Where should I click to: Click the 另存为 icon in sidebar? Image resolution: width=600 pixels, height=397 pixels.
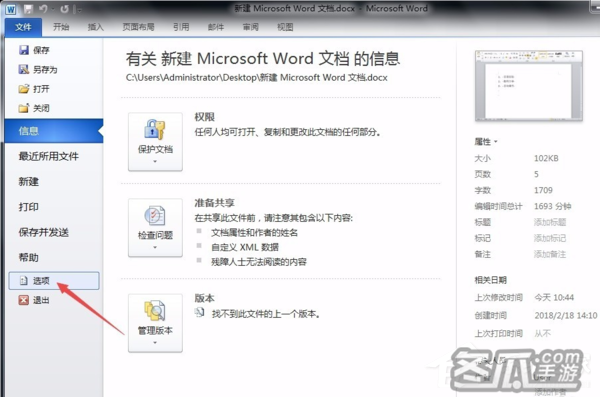pyautogui.click(x=24, y=69)
